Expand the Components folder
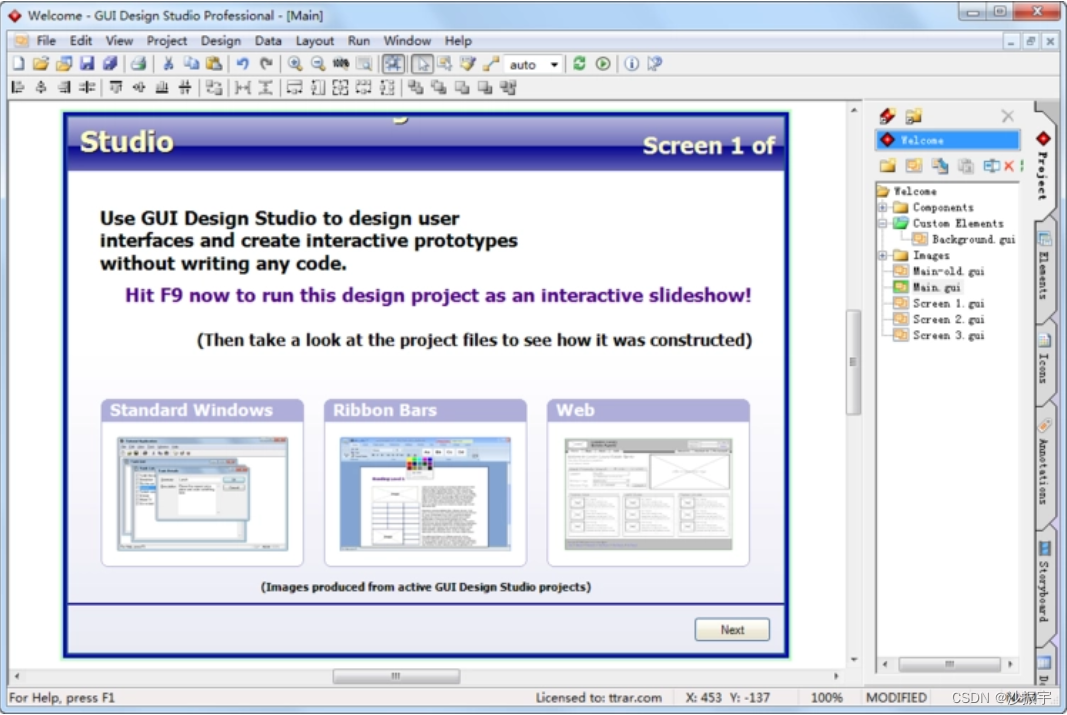Image resolution: width=1067 pixels, height=715 pixels. [x=883, y=207]
